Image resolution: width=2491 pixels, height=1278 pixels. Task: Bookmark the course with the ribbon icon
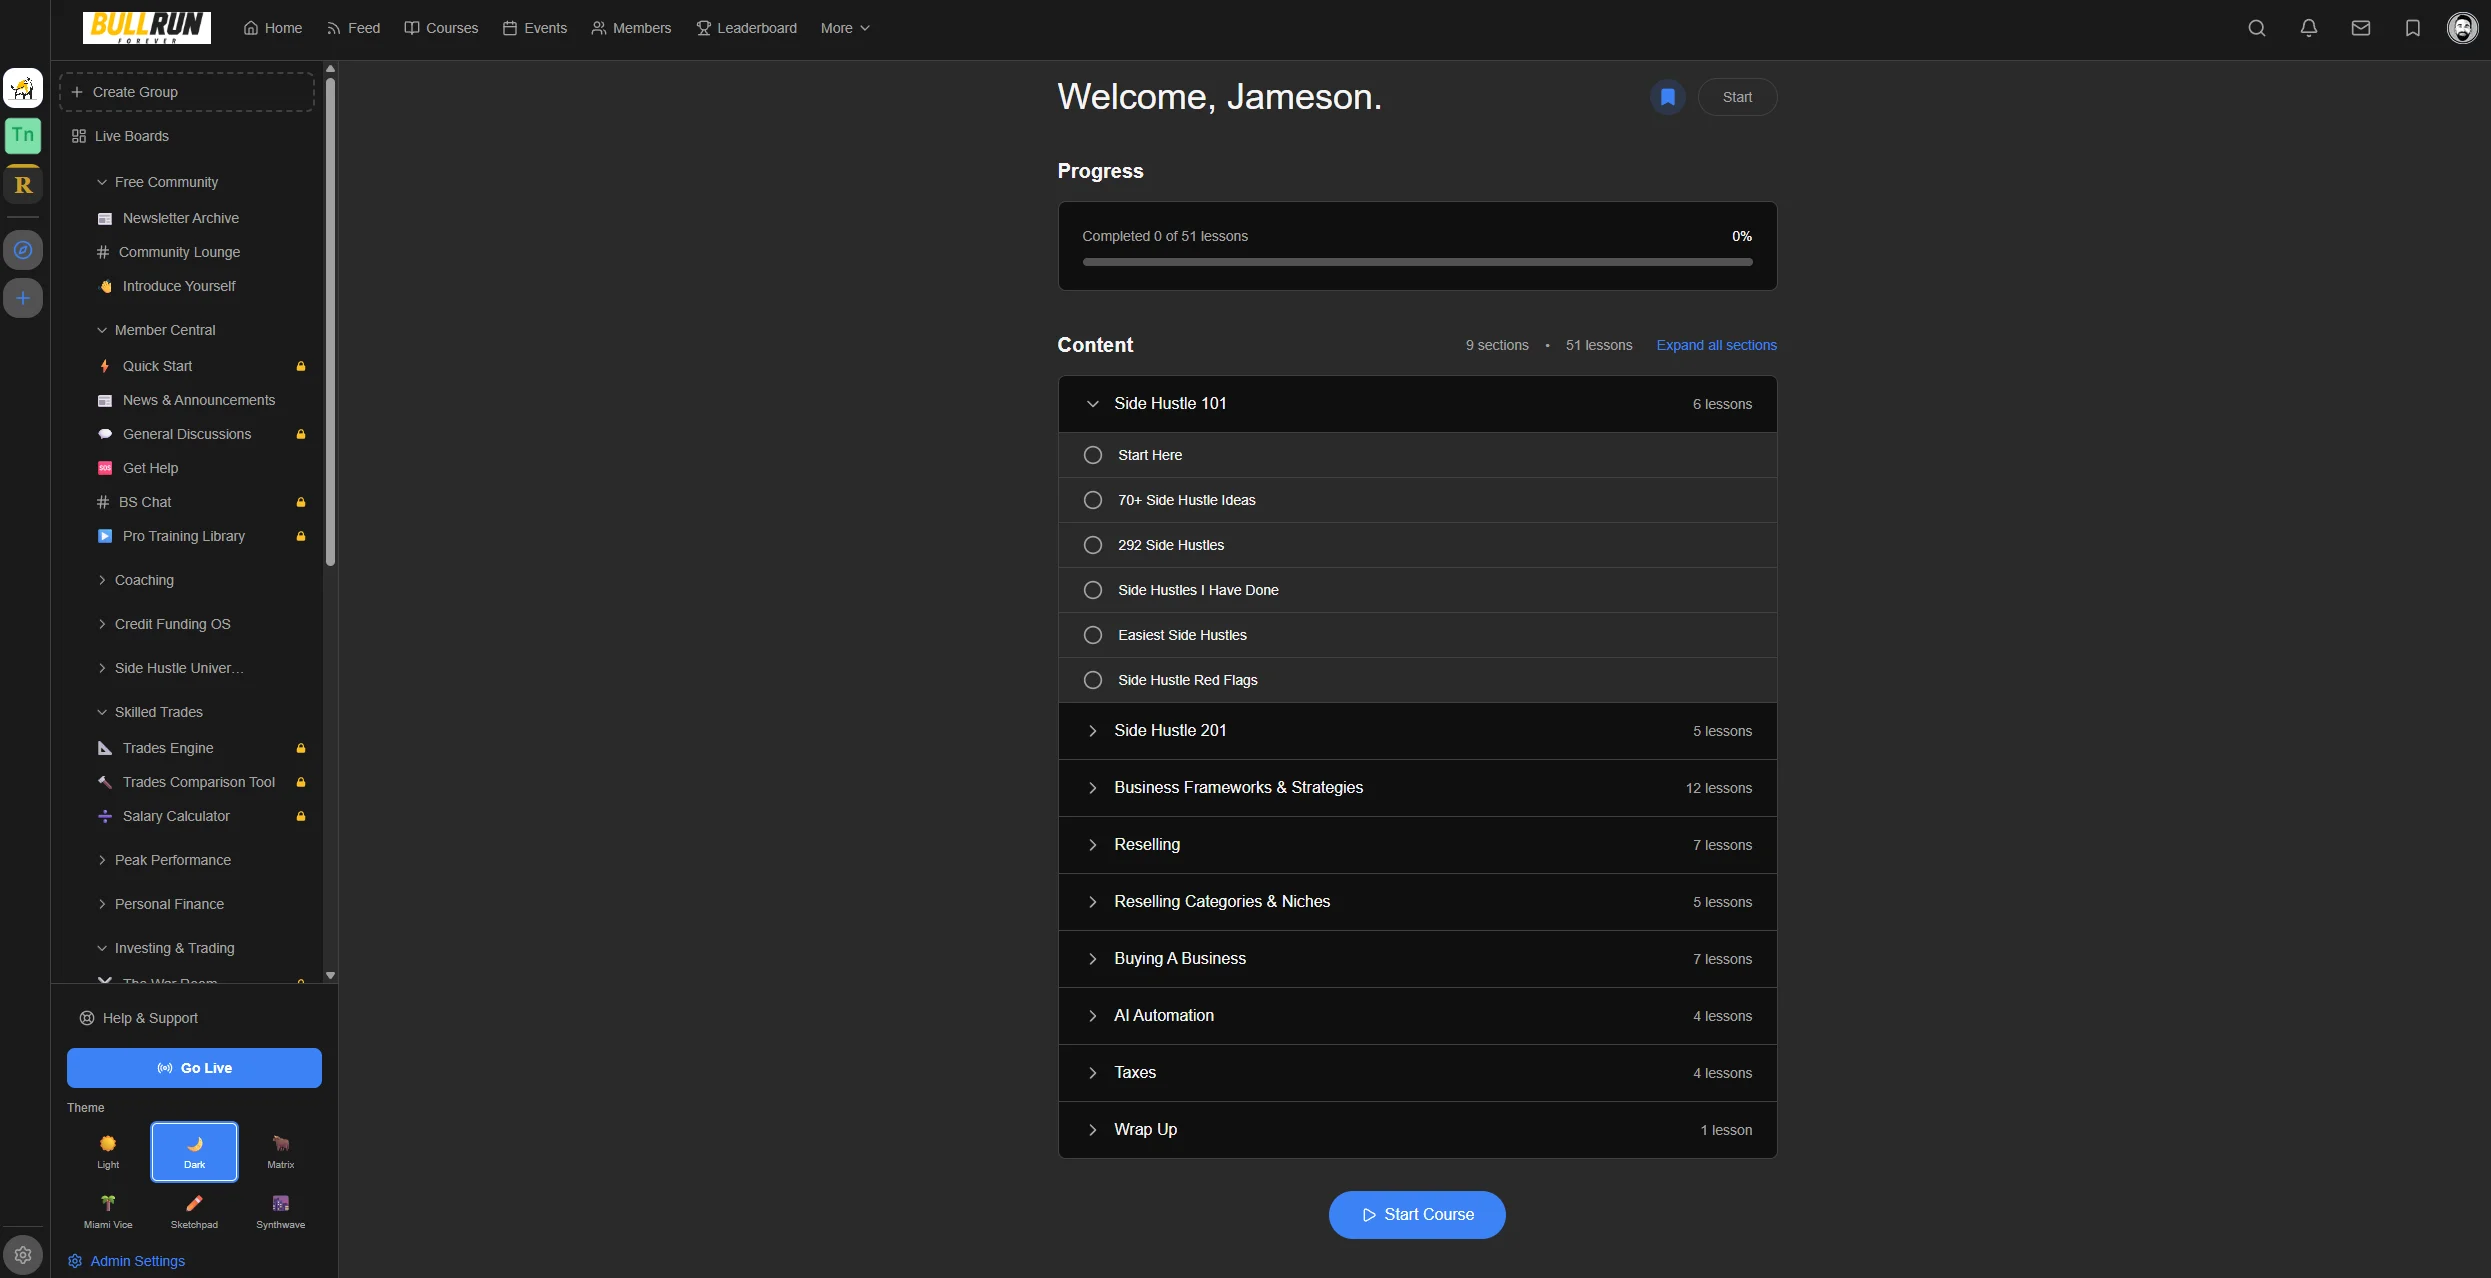click(1667, 96)
